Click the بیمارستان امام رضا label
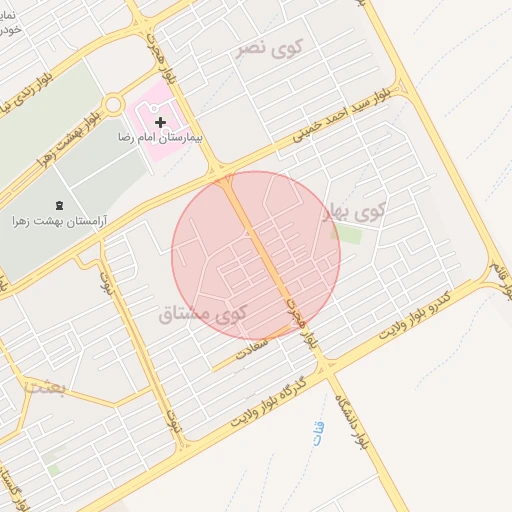Screen dimensions: 512x512 (160, 137)
